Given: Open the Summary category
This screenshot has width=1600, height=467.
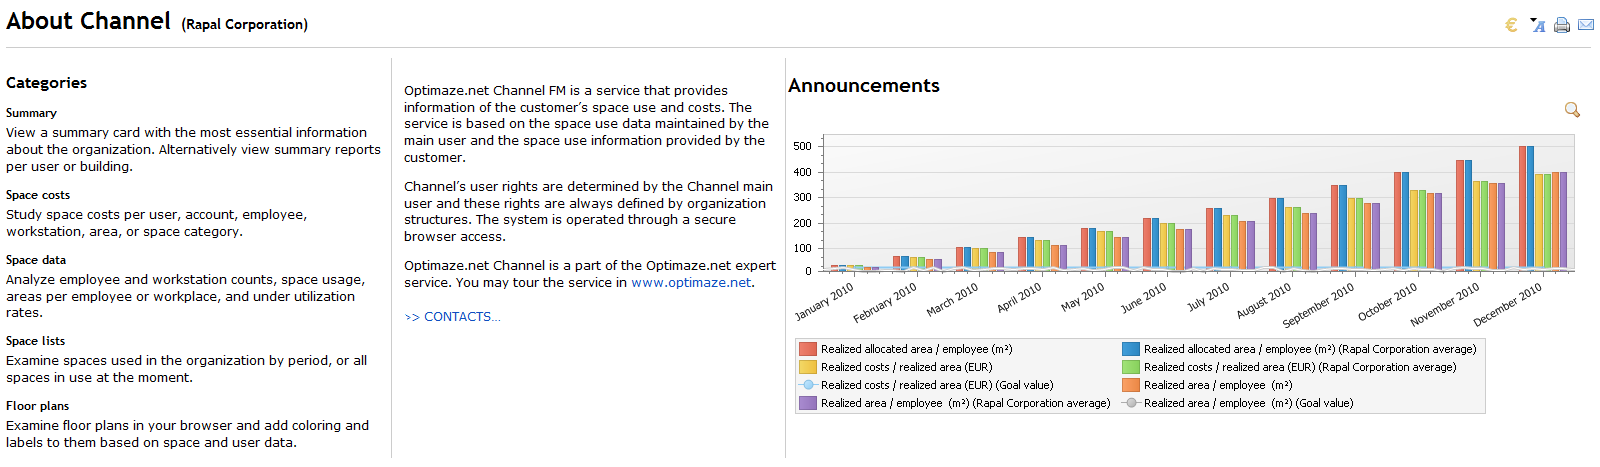Looking at the screenshot, I should click(31, 113).
